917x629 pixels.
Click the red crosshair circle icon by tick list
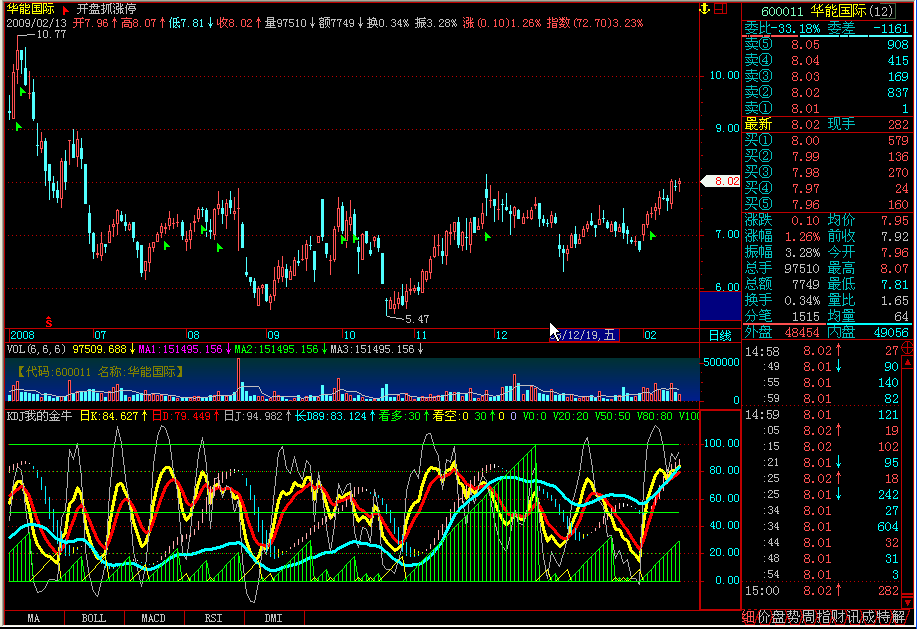click(x=907, y=348)
